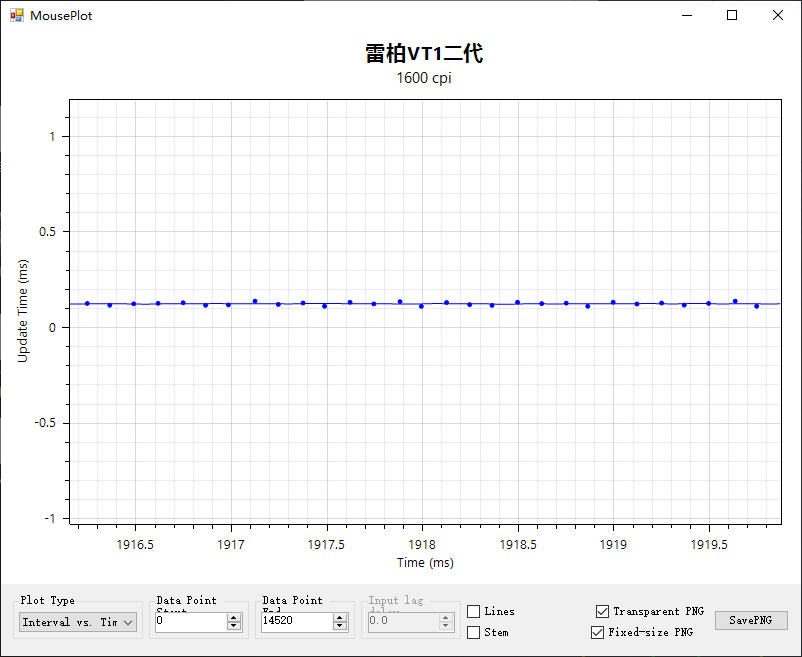Enable the Lines checkbox
Screen dimensions: 802x657
pos(474,610)
